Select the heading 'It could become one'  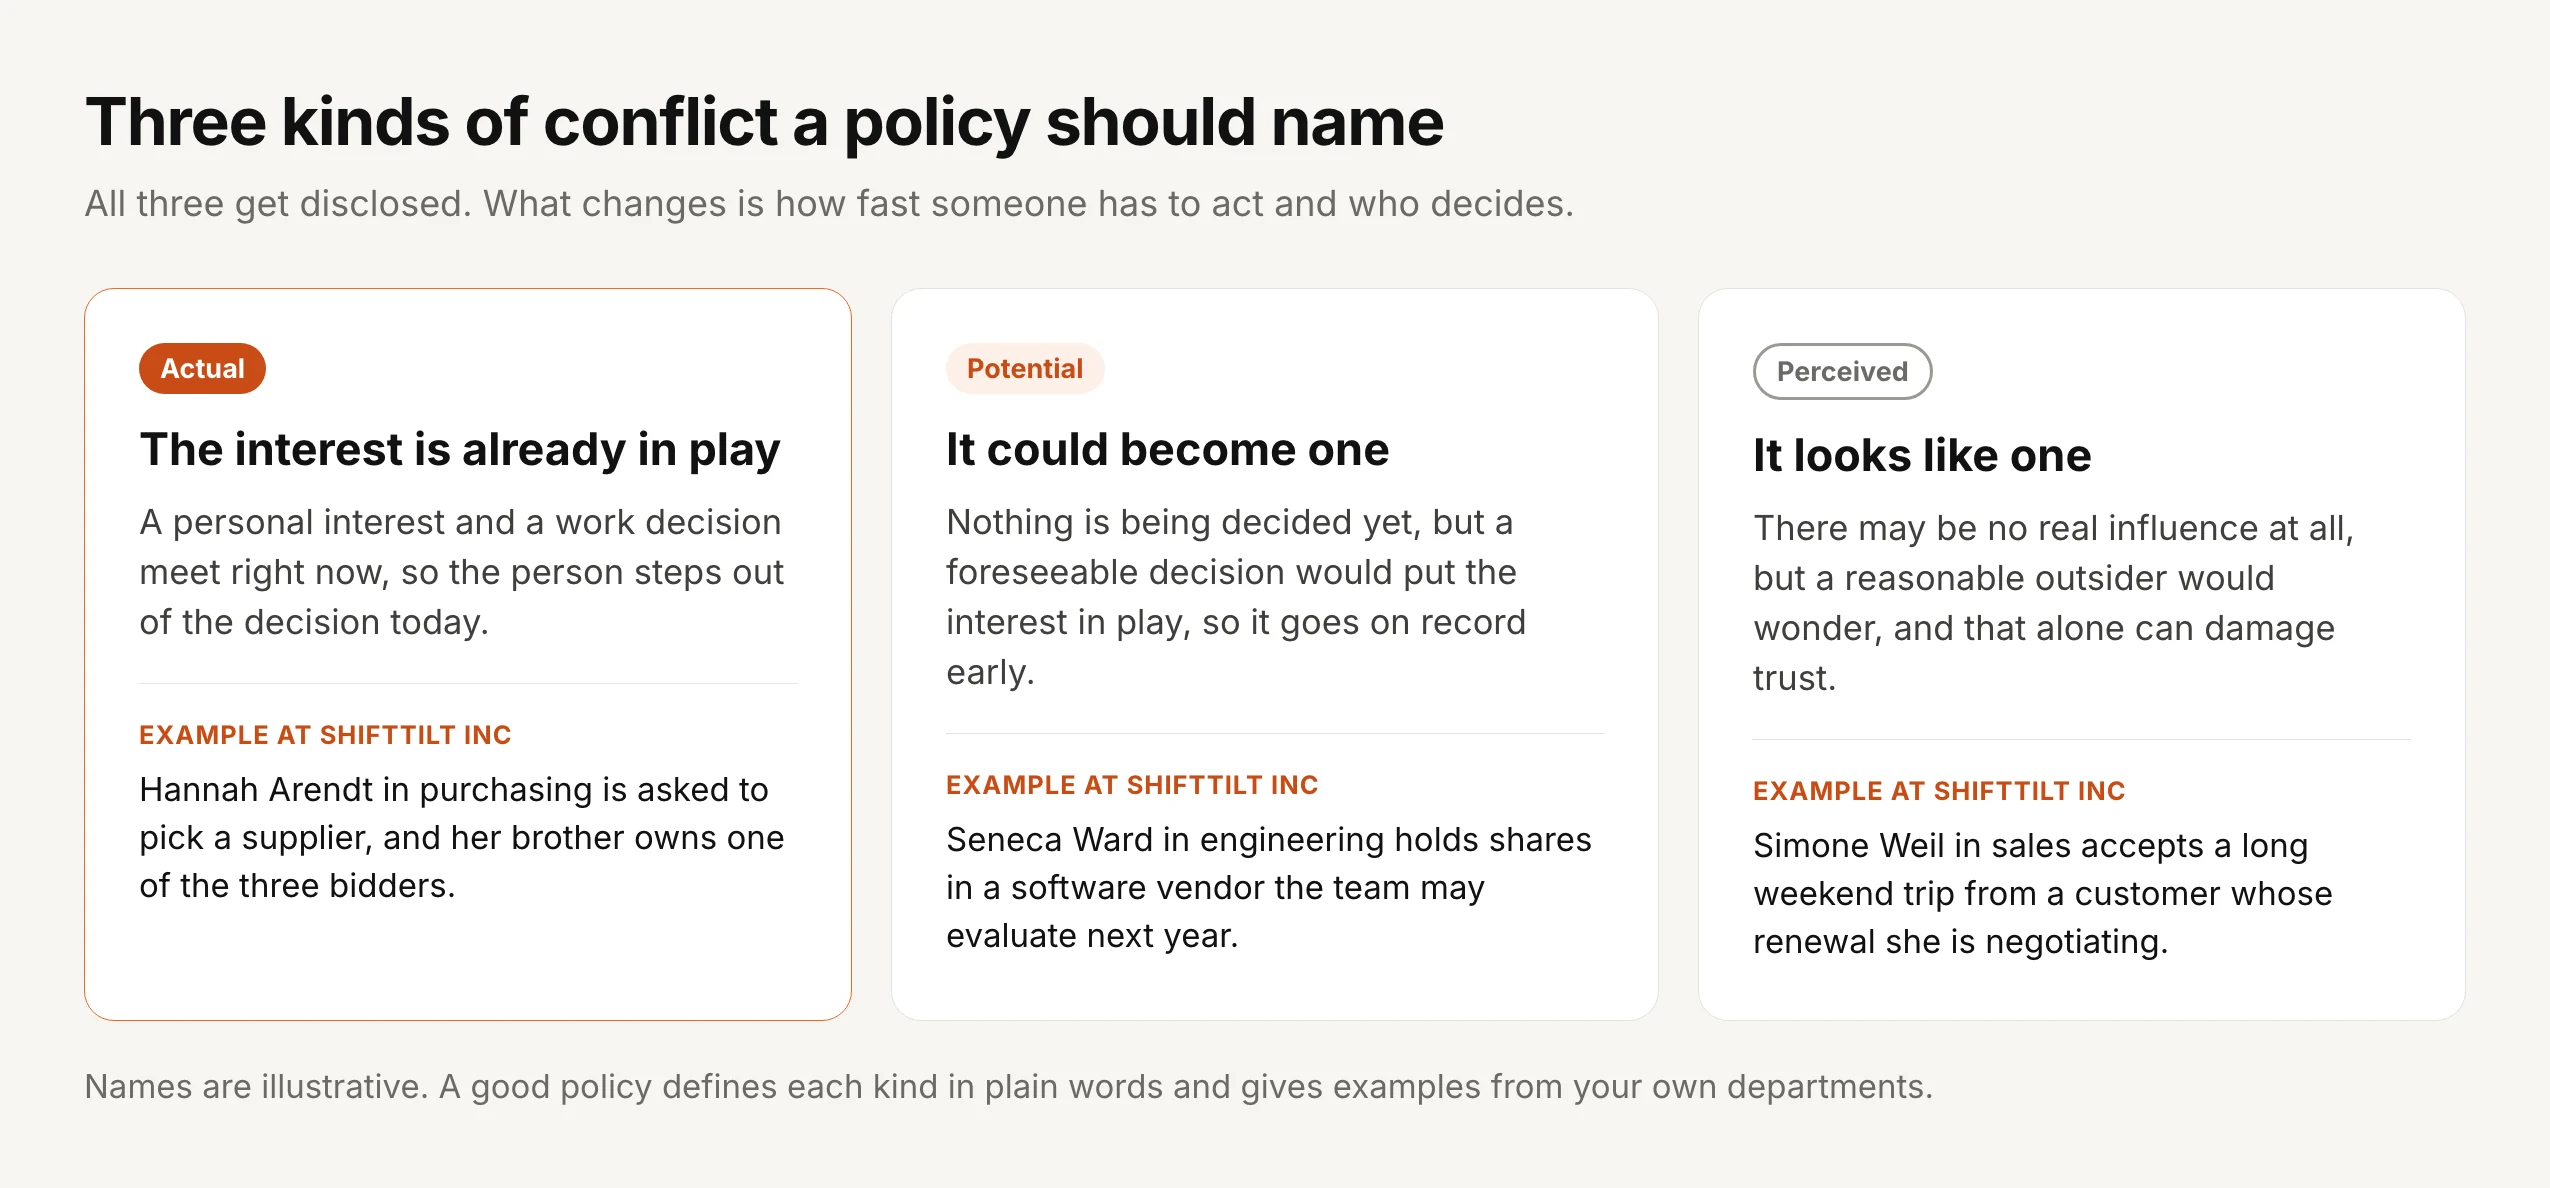pos(1167,449)
